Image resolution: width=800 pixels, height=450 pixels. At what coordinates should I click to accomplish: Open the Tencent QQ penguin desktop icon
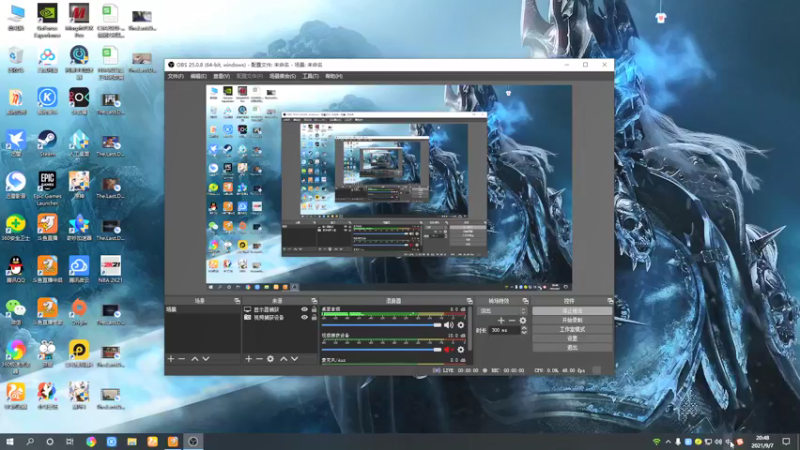16,269
